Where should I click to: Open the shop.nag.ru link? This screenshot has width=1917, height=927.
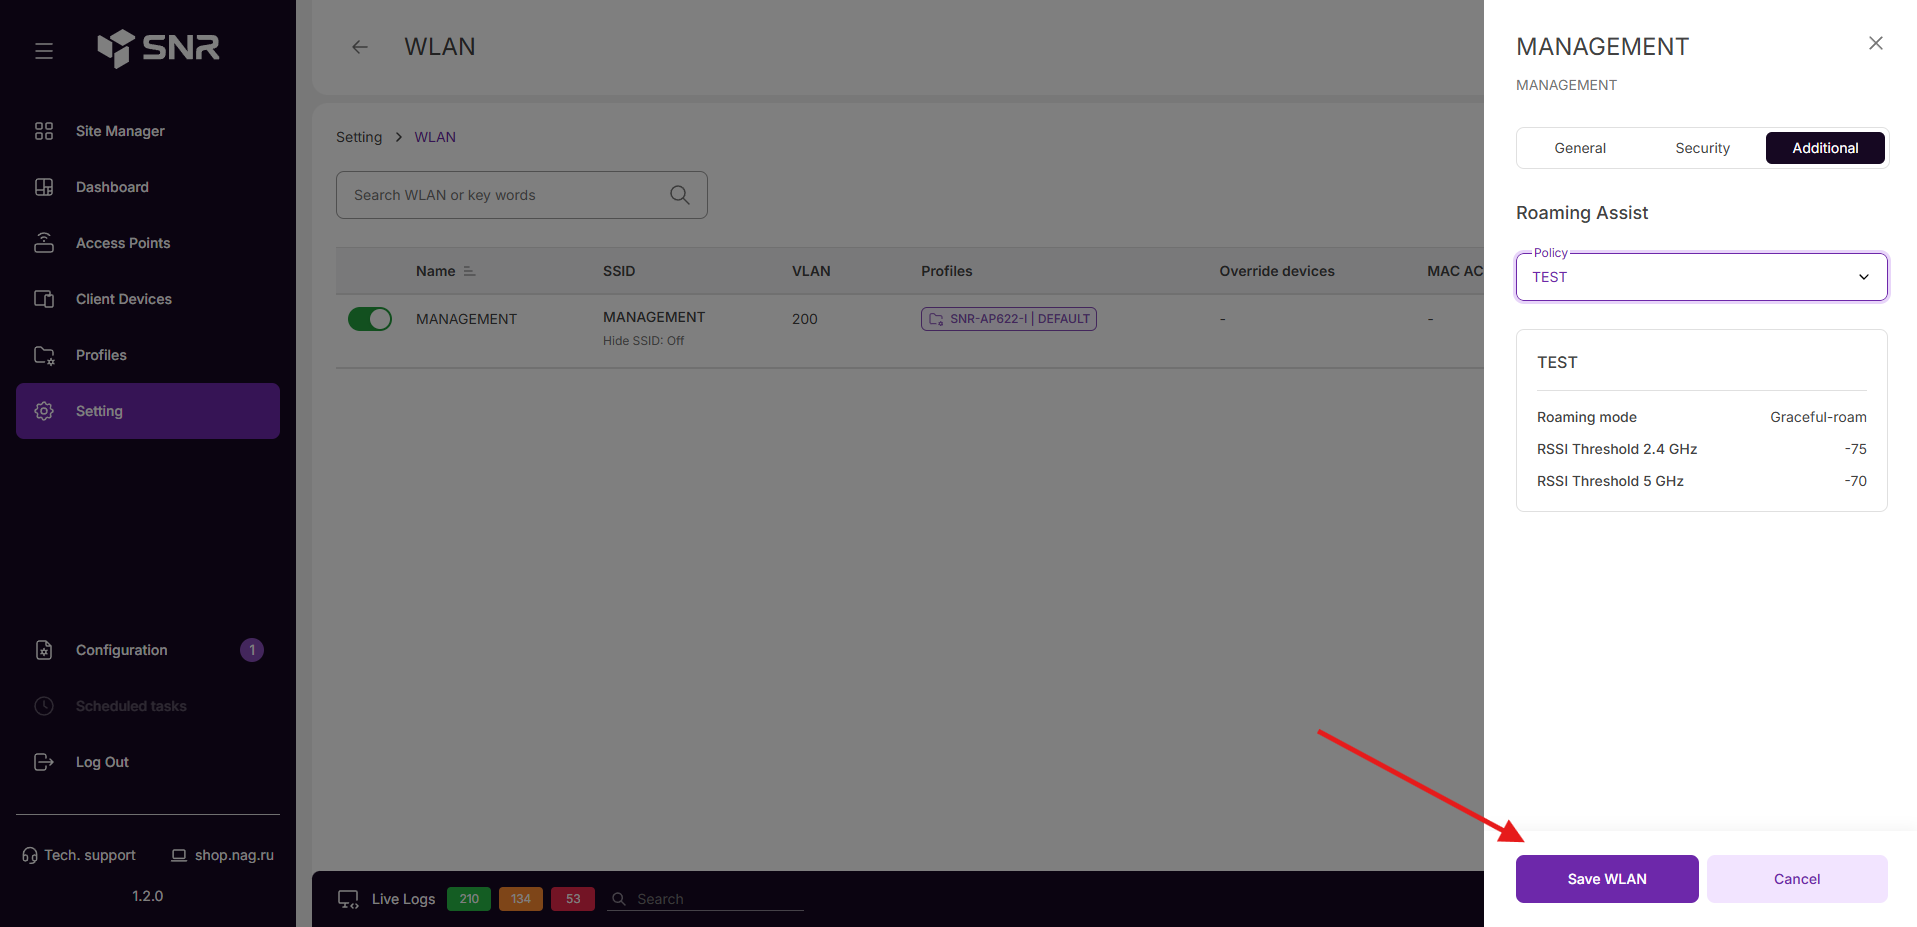click(223, 855)
